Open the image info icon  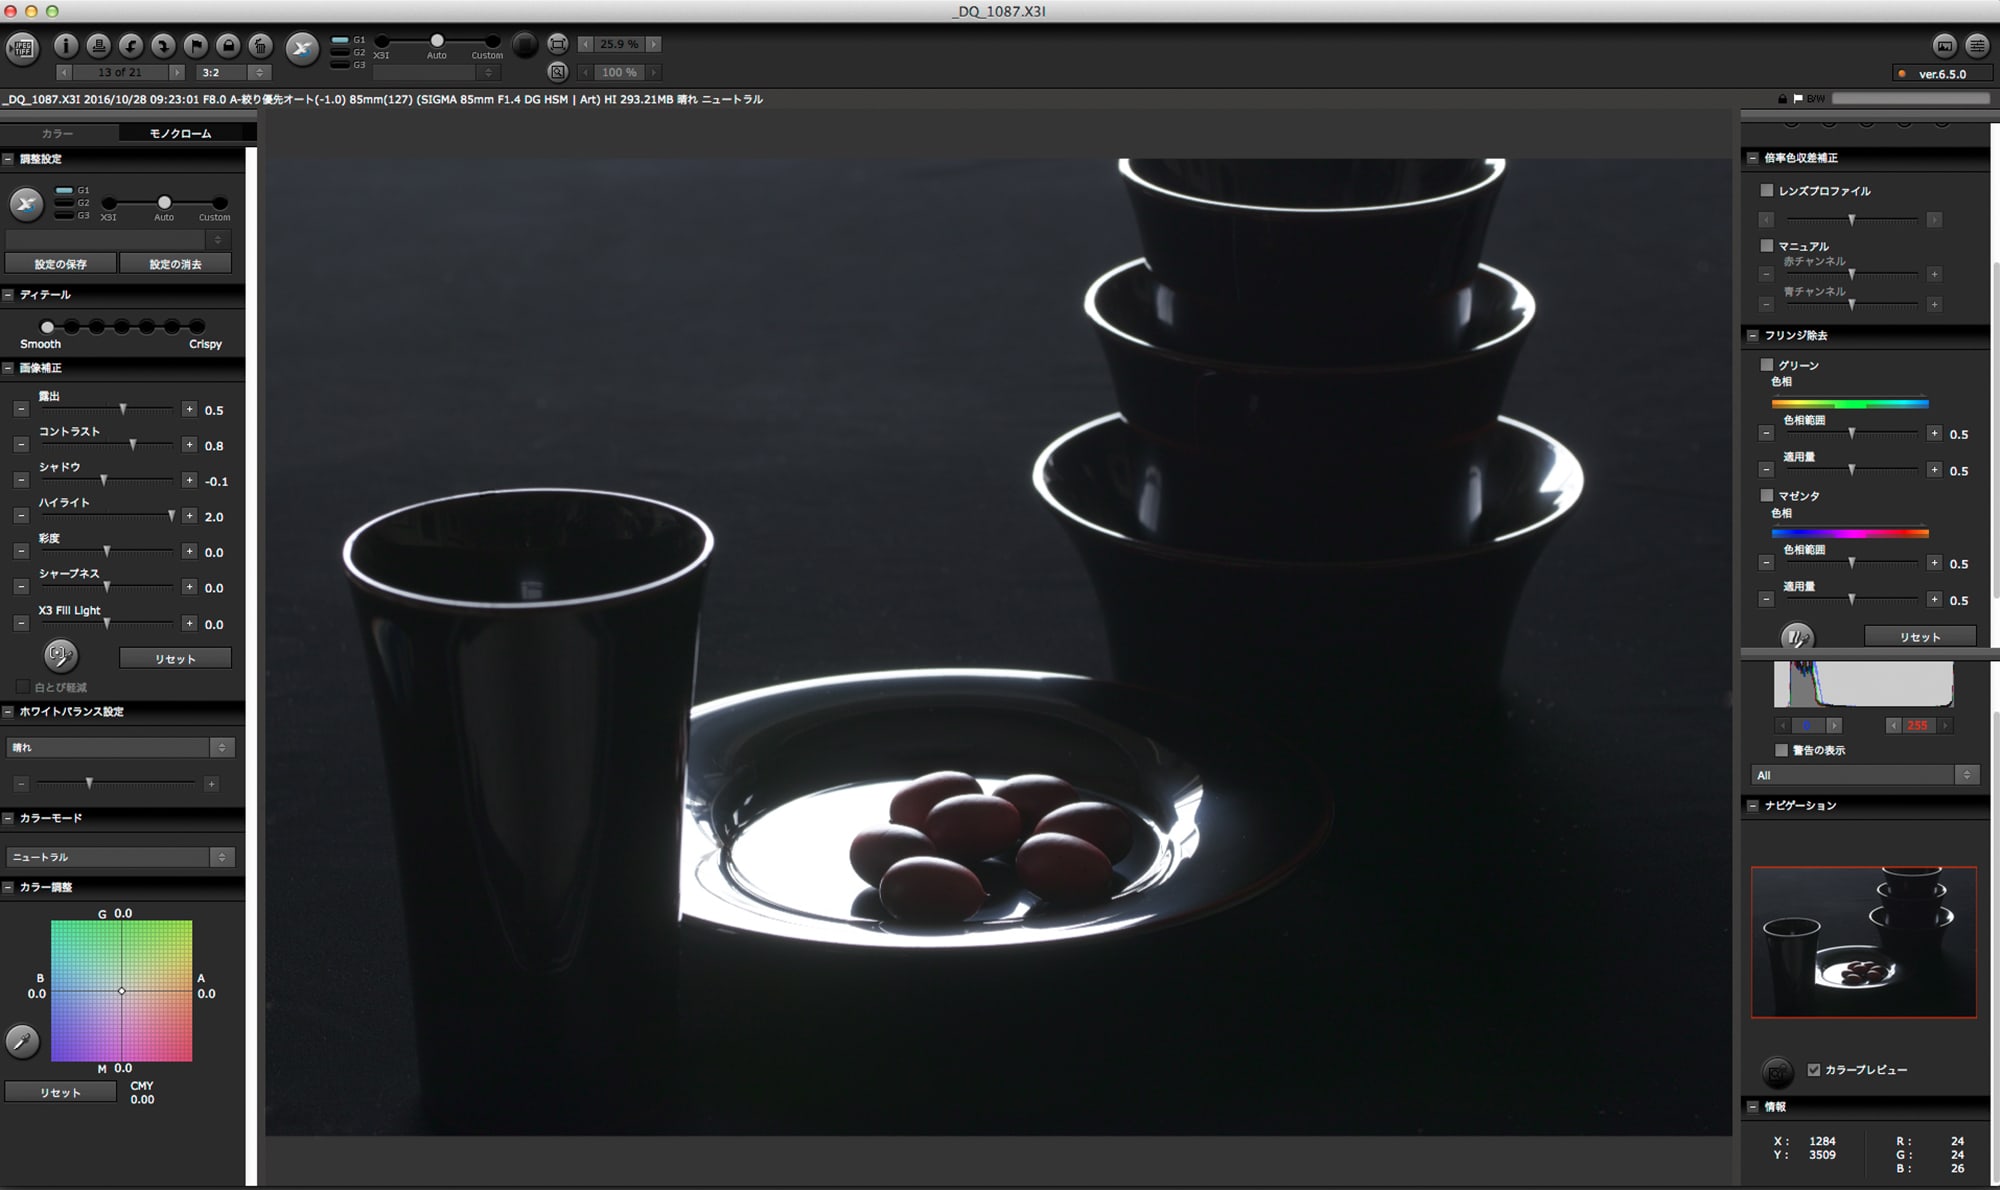coord(66,45)
